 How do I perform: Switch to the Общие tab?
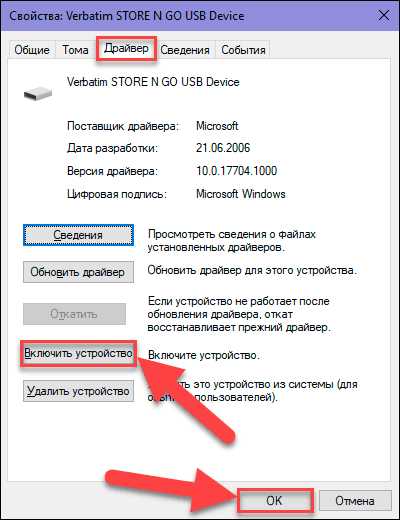click(x=32, y=50)
